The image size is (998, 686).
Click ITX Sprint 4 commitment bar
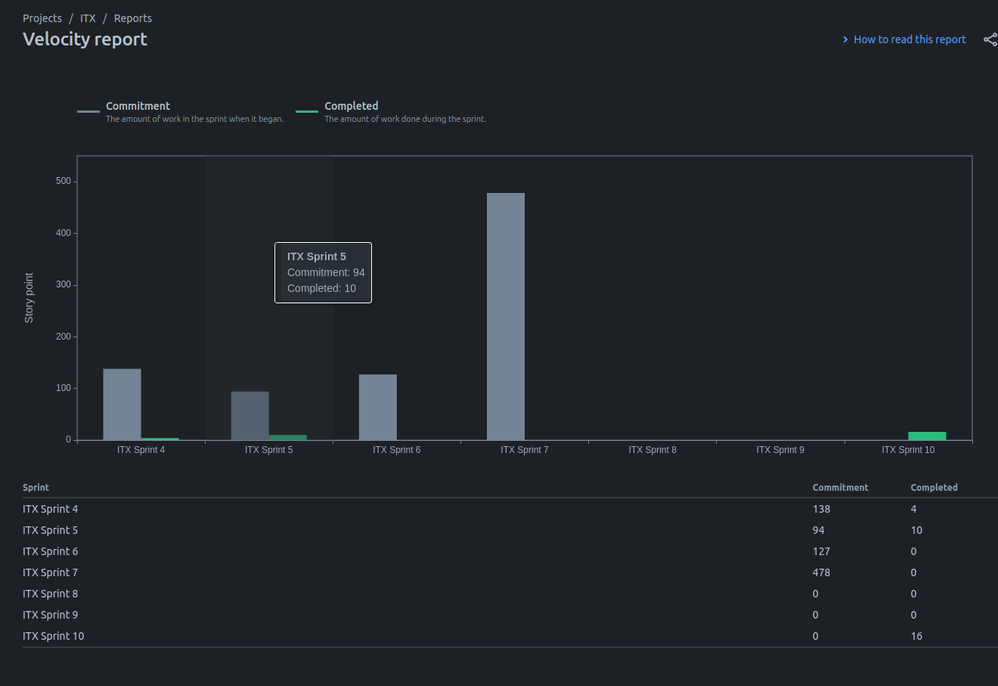point(122,404)
